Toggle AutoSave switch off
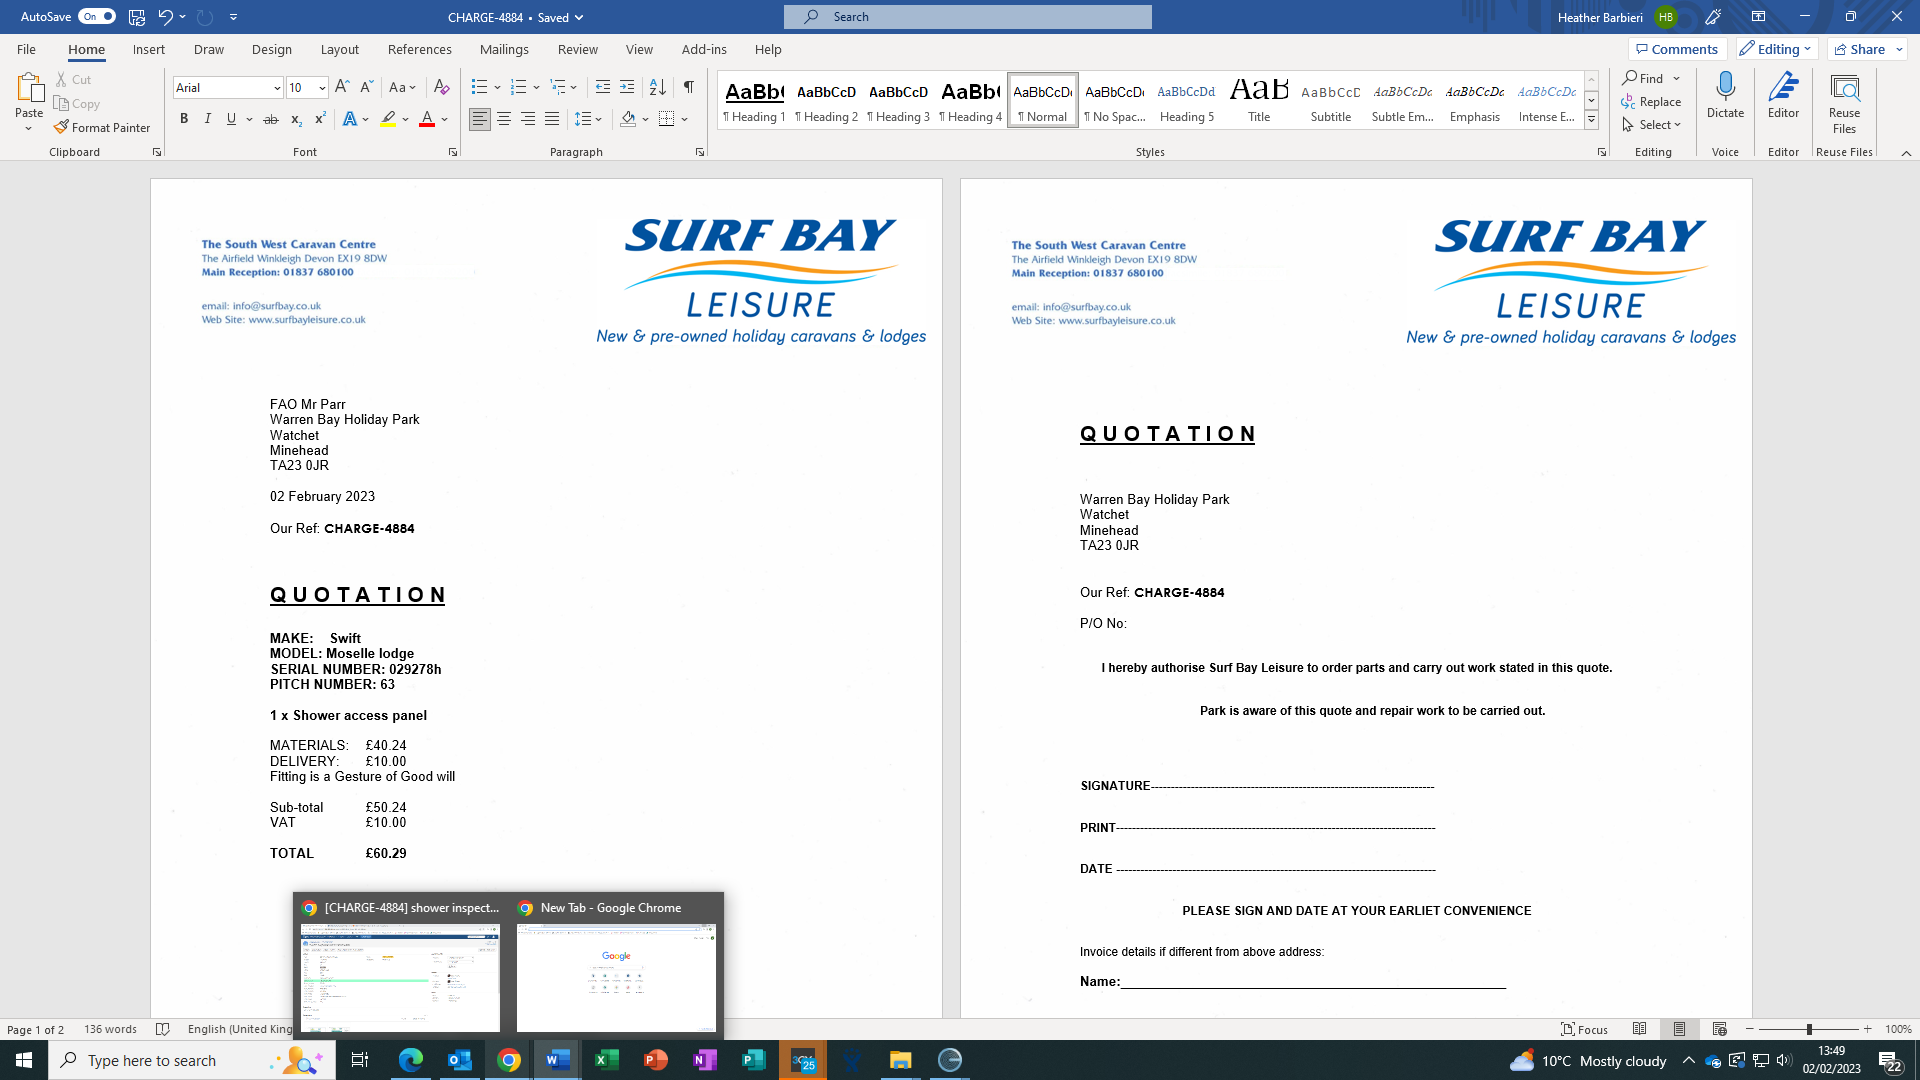Image resolution: width=1920 pixels, height=1080 pixels. [97, 16]
